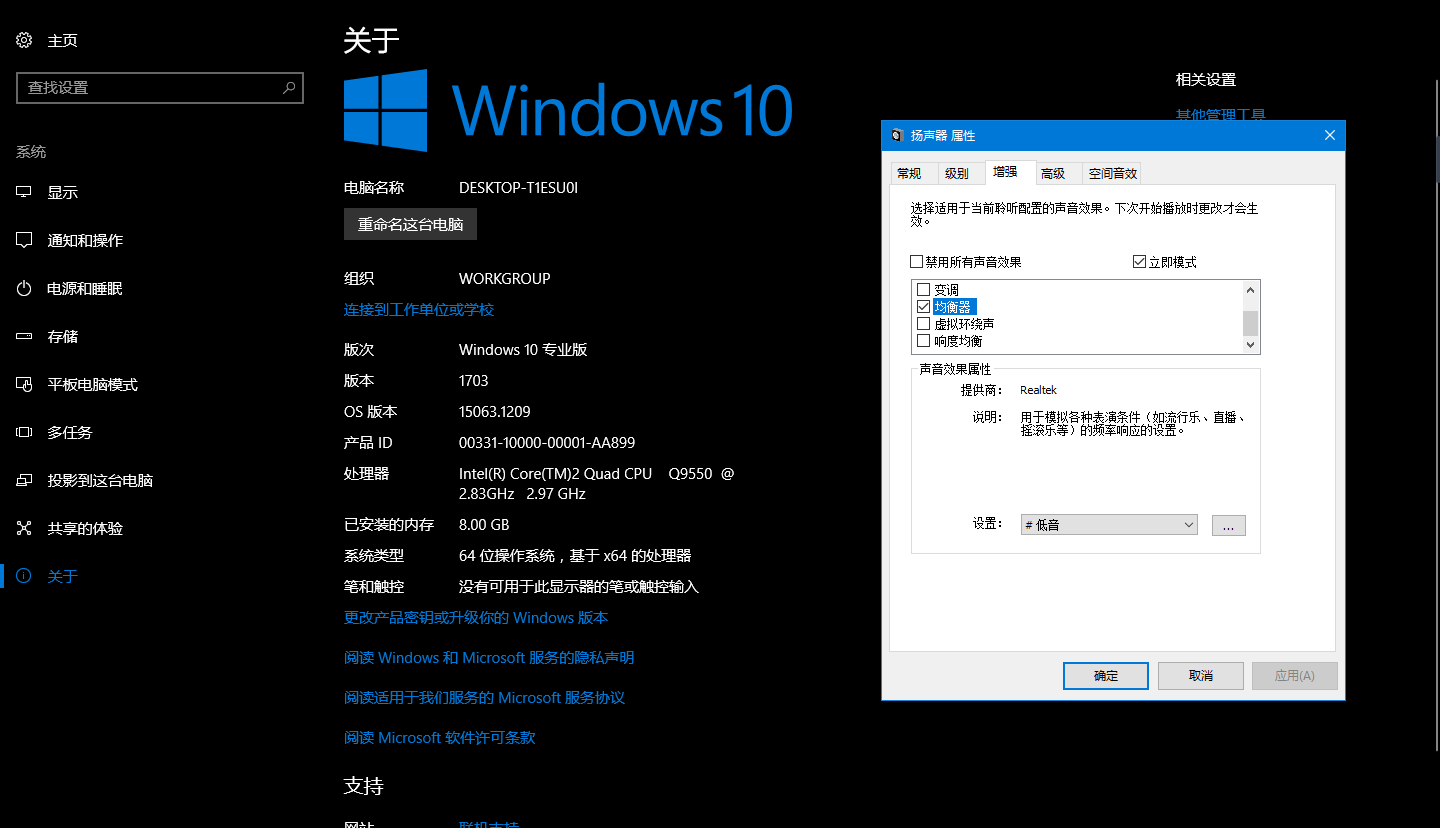
Task: Click the Windows logo on About page
Action: tap(385, 110)
